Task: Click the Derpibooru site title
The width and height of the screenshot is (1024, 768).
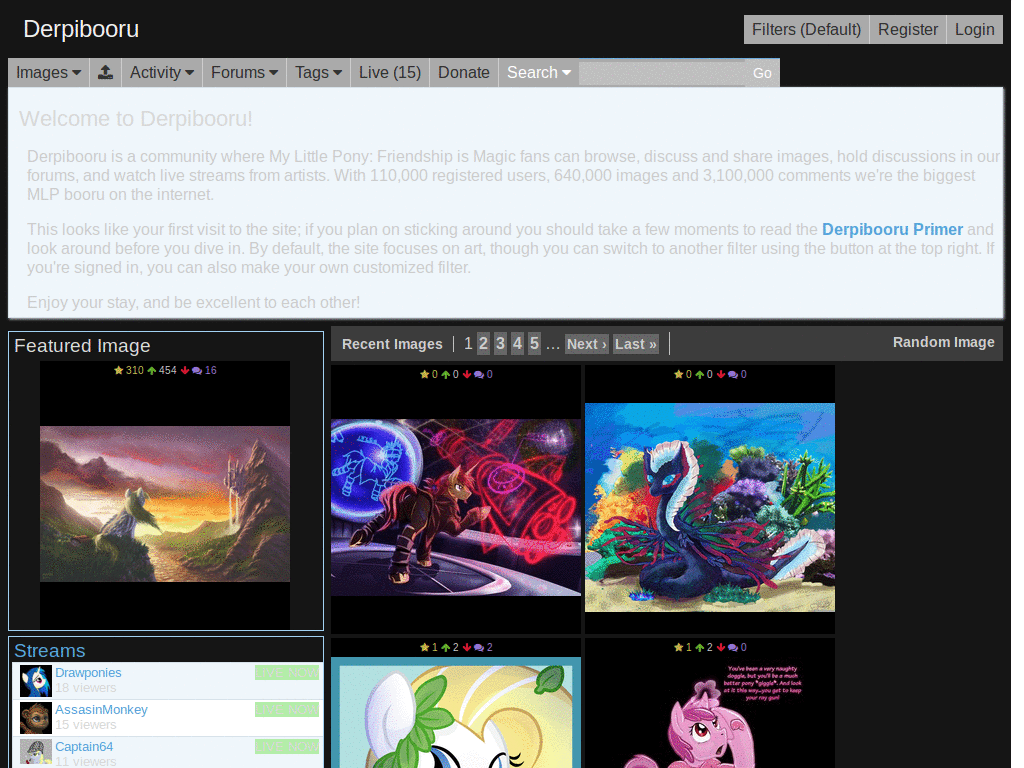Action: pos(81,29)
